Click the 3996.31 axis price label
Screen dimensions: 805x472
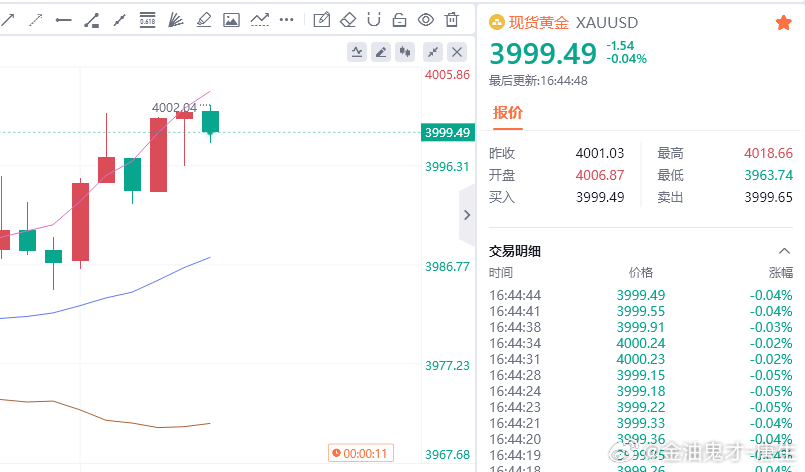447,166
